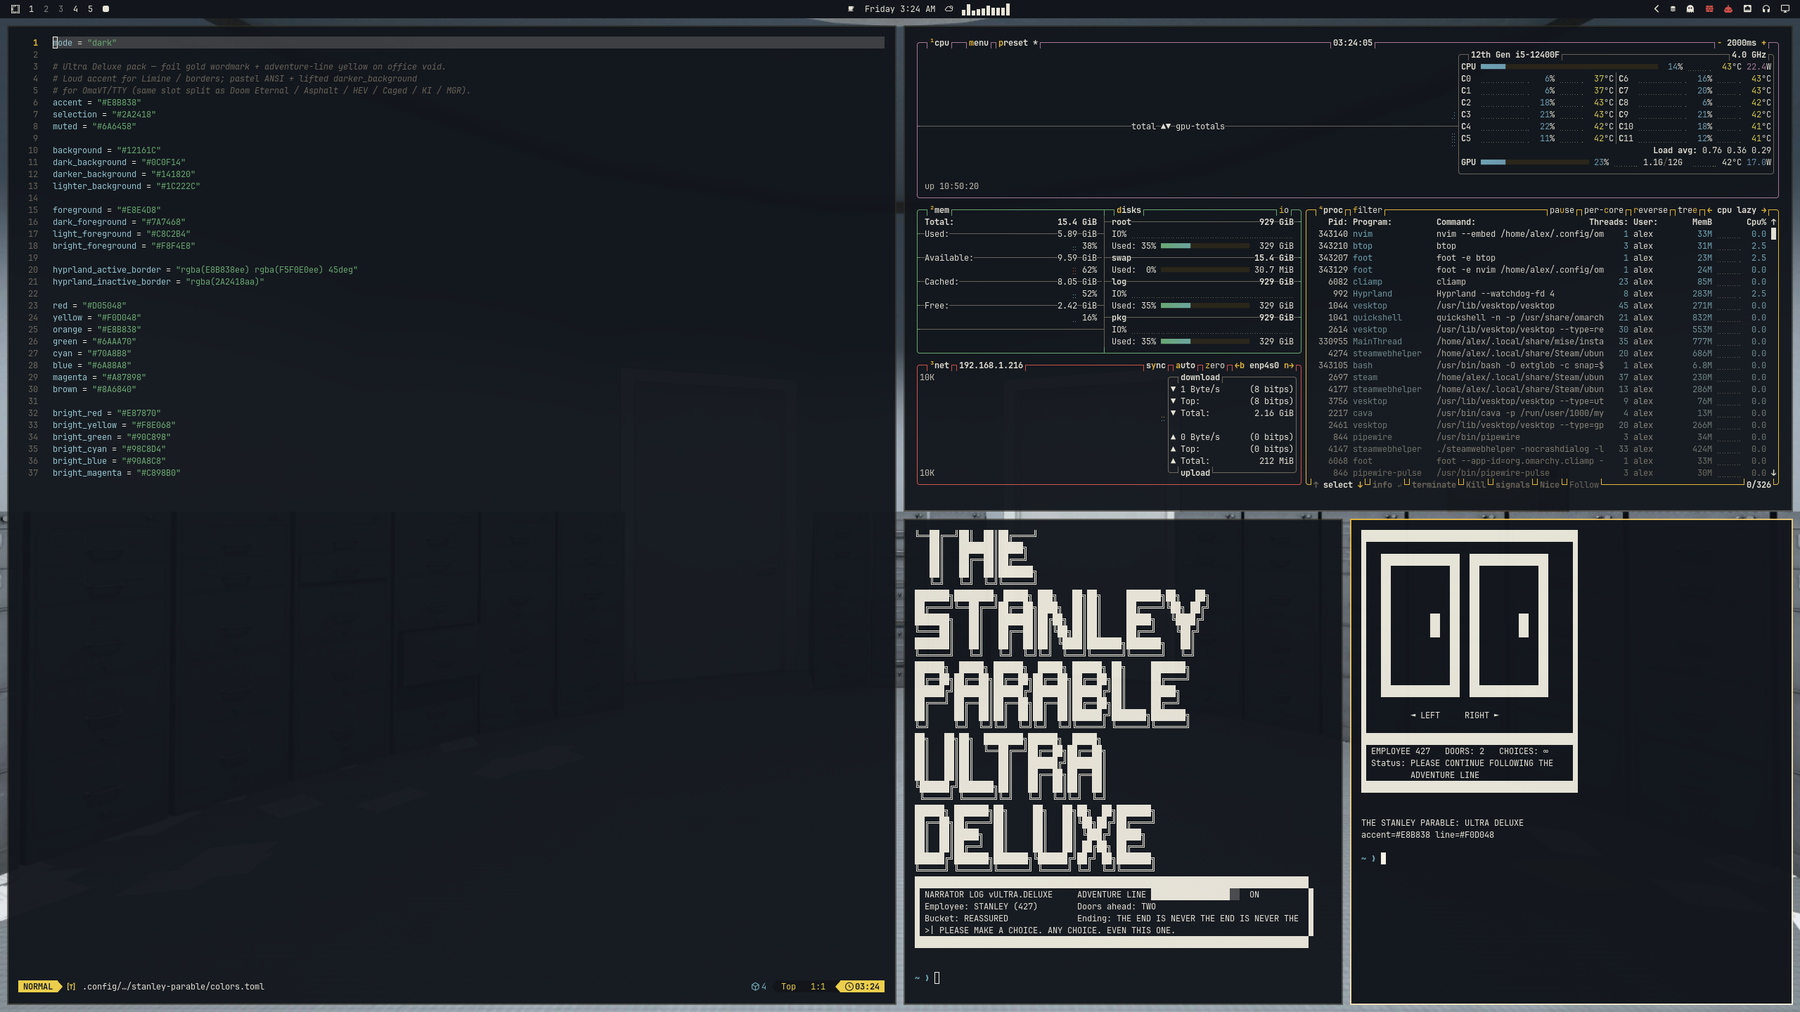Click the MemB column header in btop

tap(1702, 222)
